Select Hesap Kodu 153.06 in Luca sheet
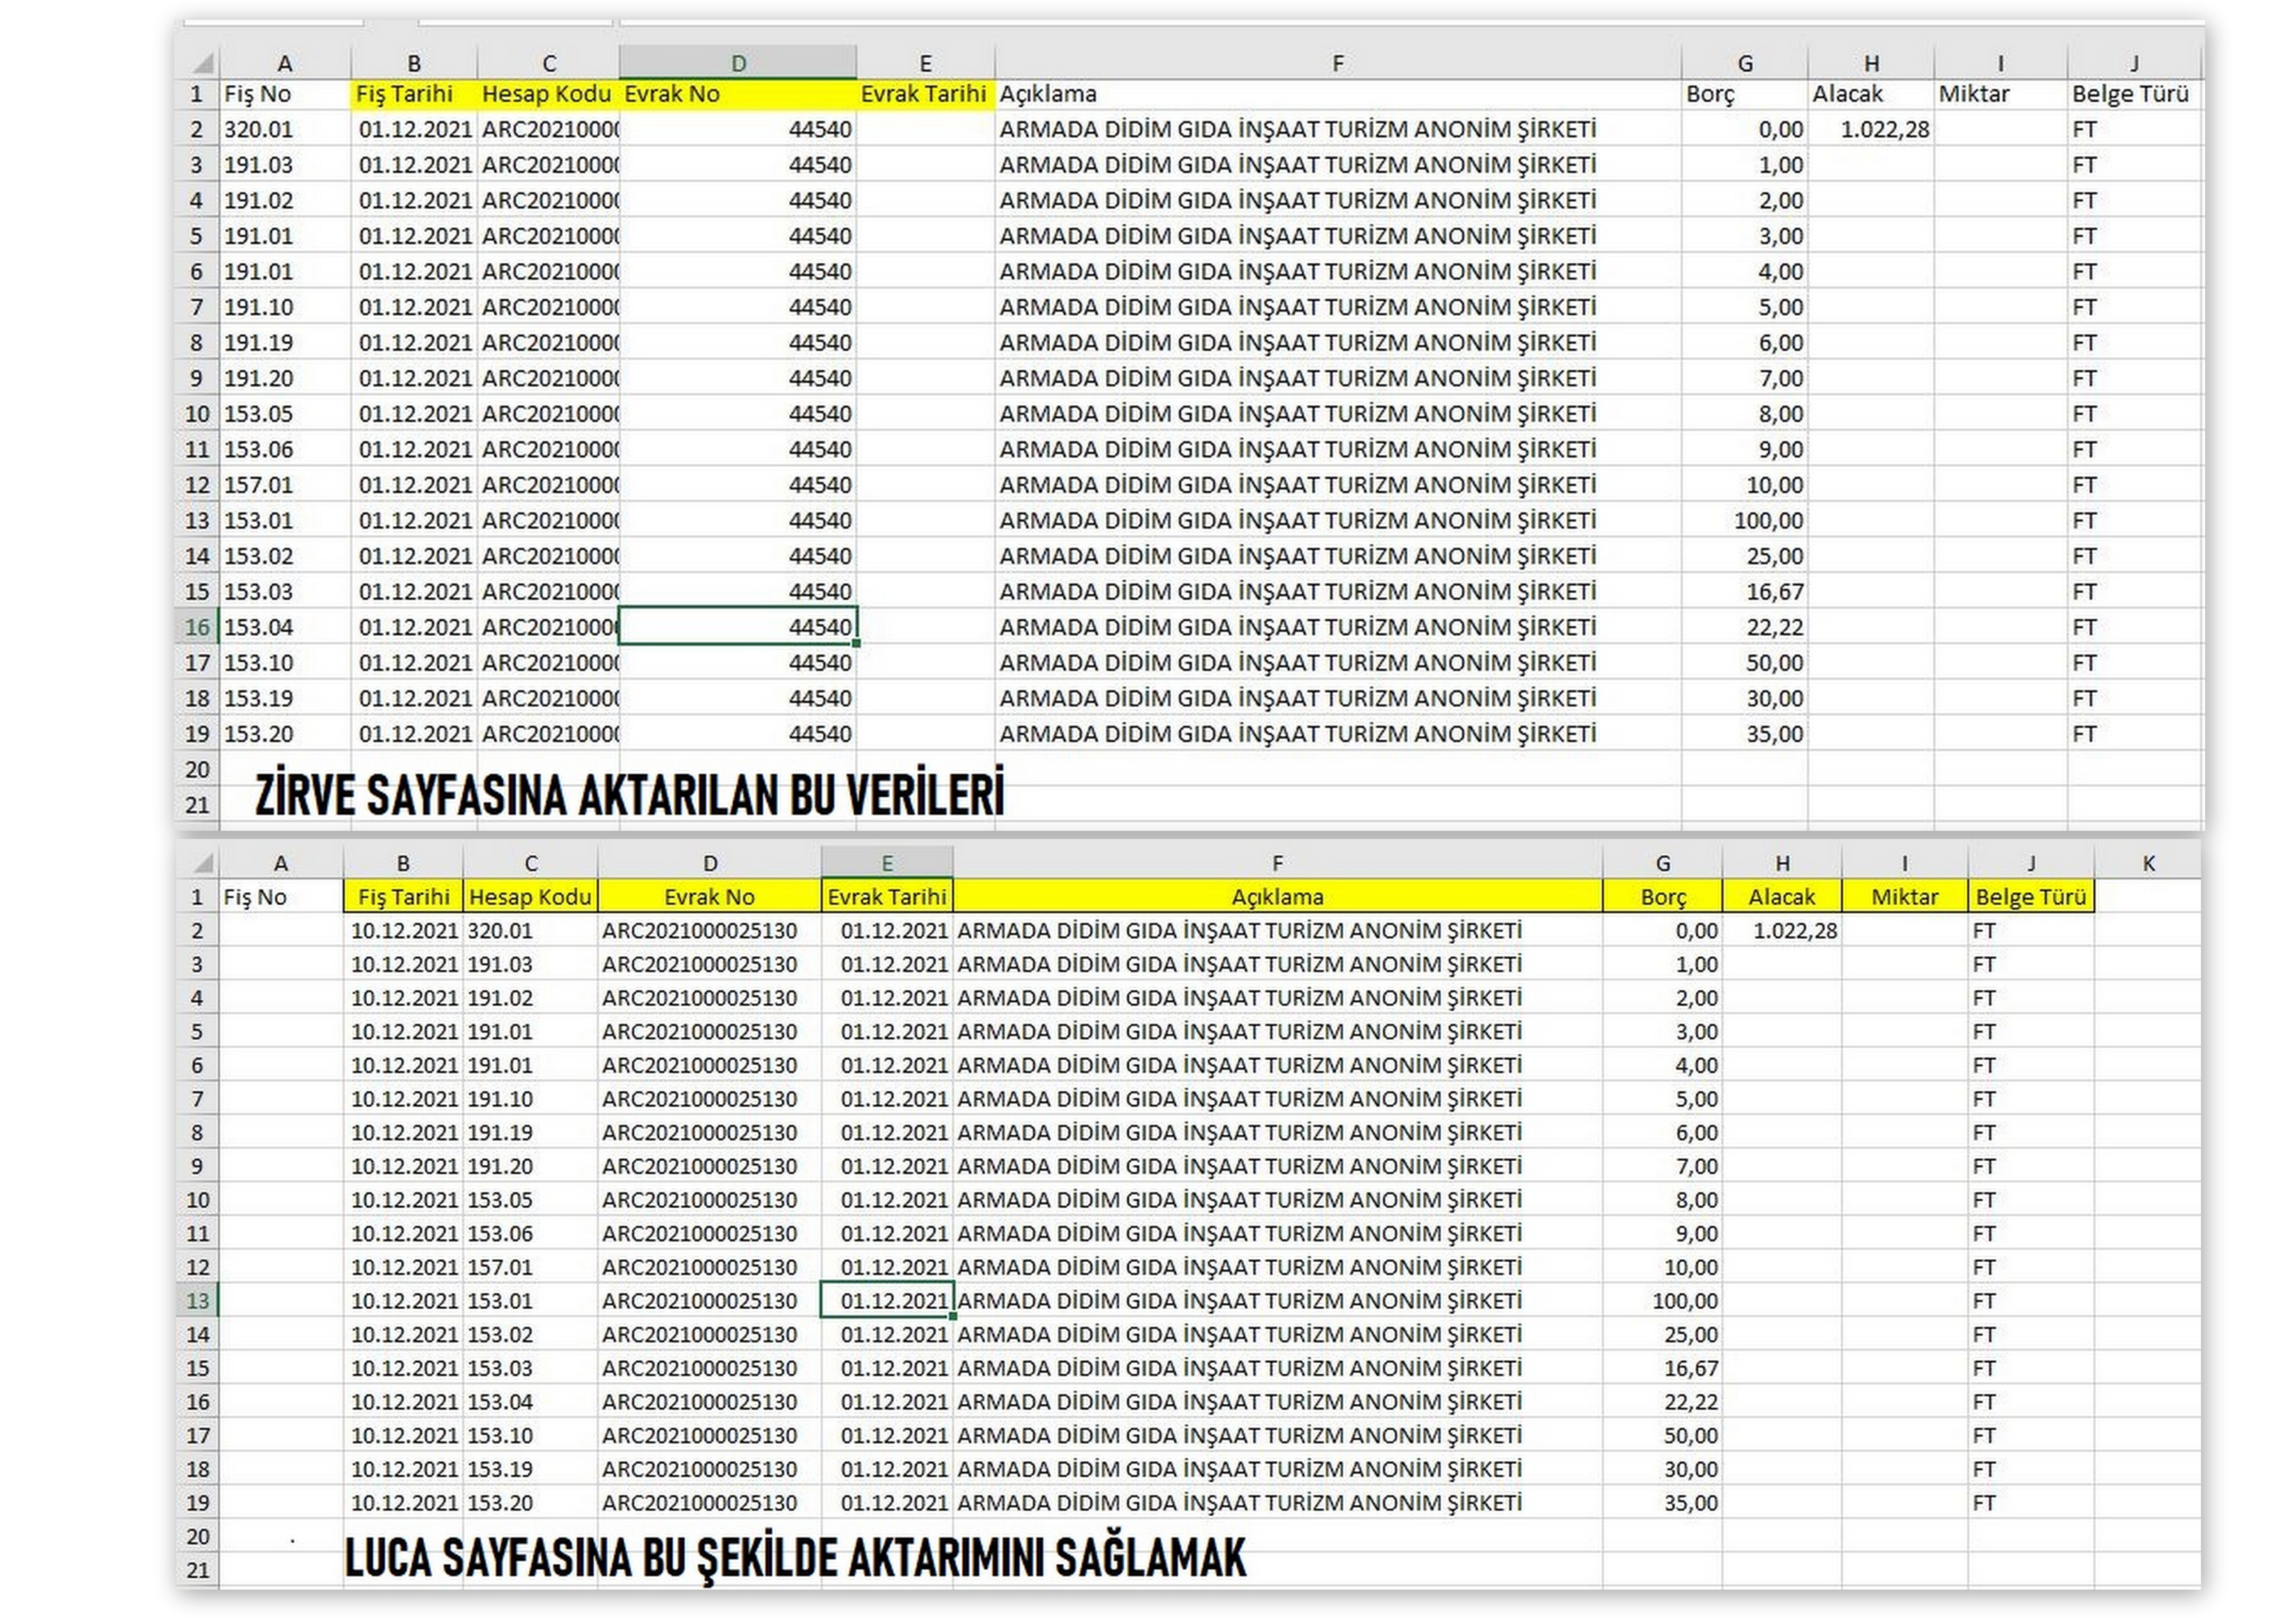This screenshot has height=1623, width=2296. click(530, 1234)
